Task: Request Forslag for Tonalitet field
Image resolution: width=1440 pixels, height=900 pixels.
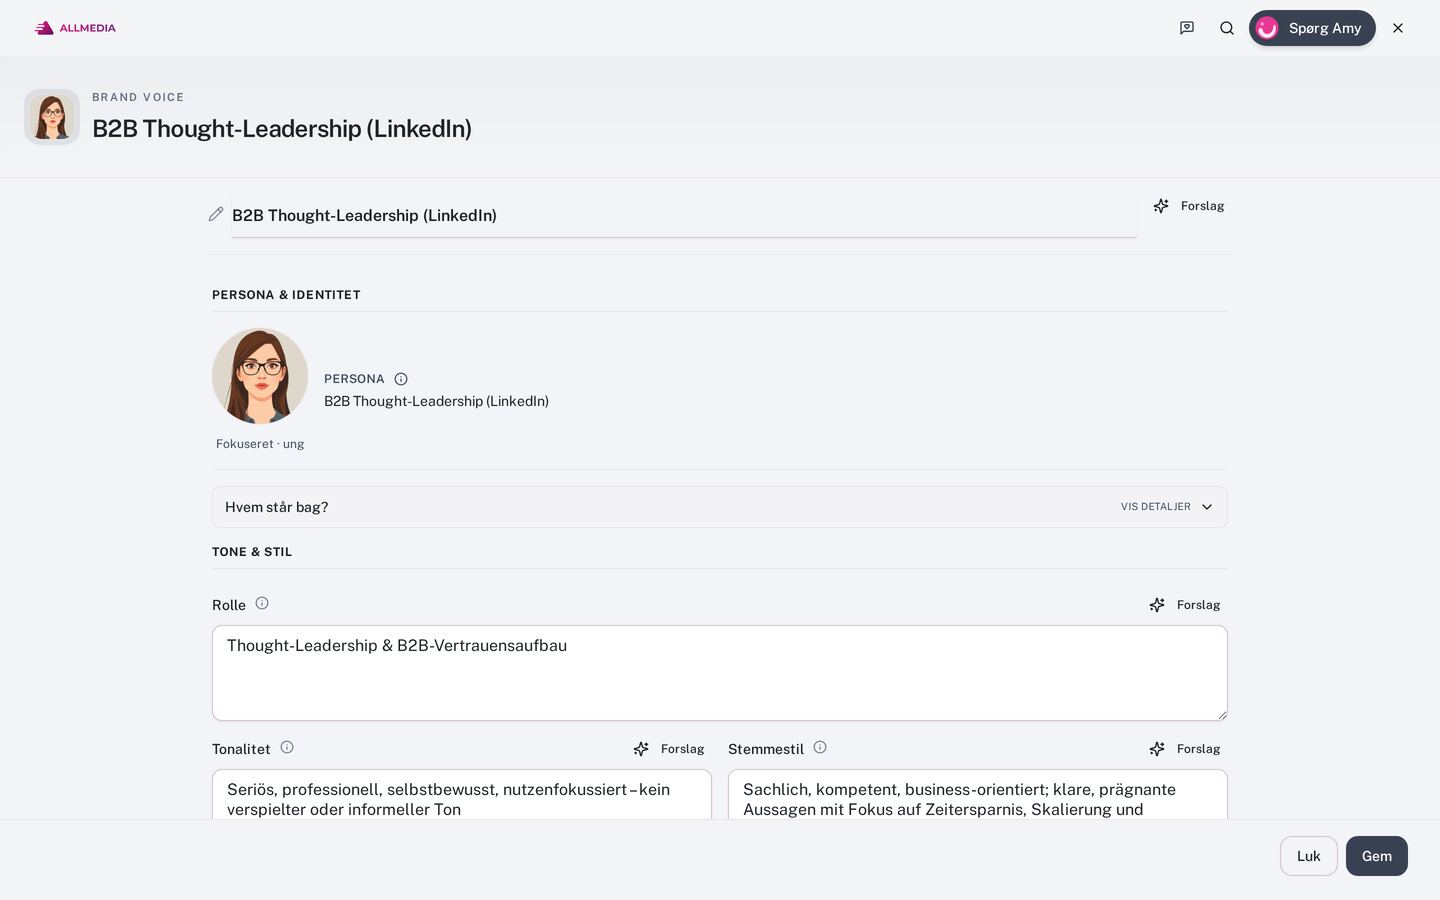Action: click(x=669, y=749)
